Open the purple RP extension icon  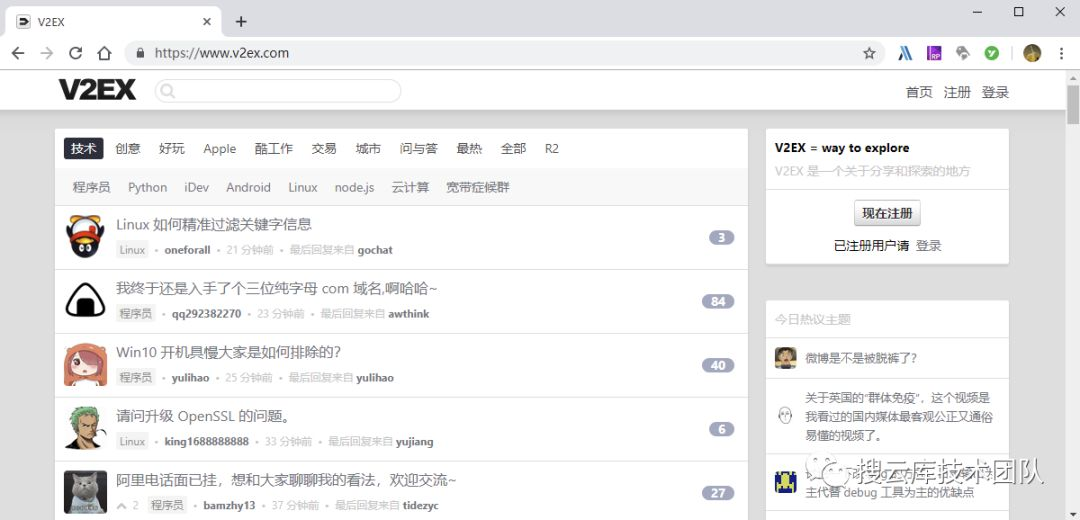pyautogui.click(x=934, y=53)
